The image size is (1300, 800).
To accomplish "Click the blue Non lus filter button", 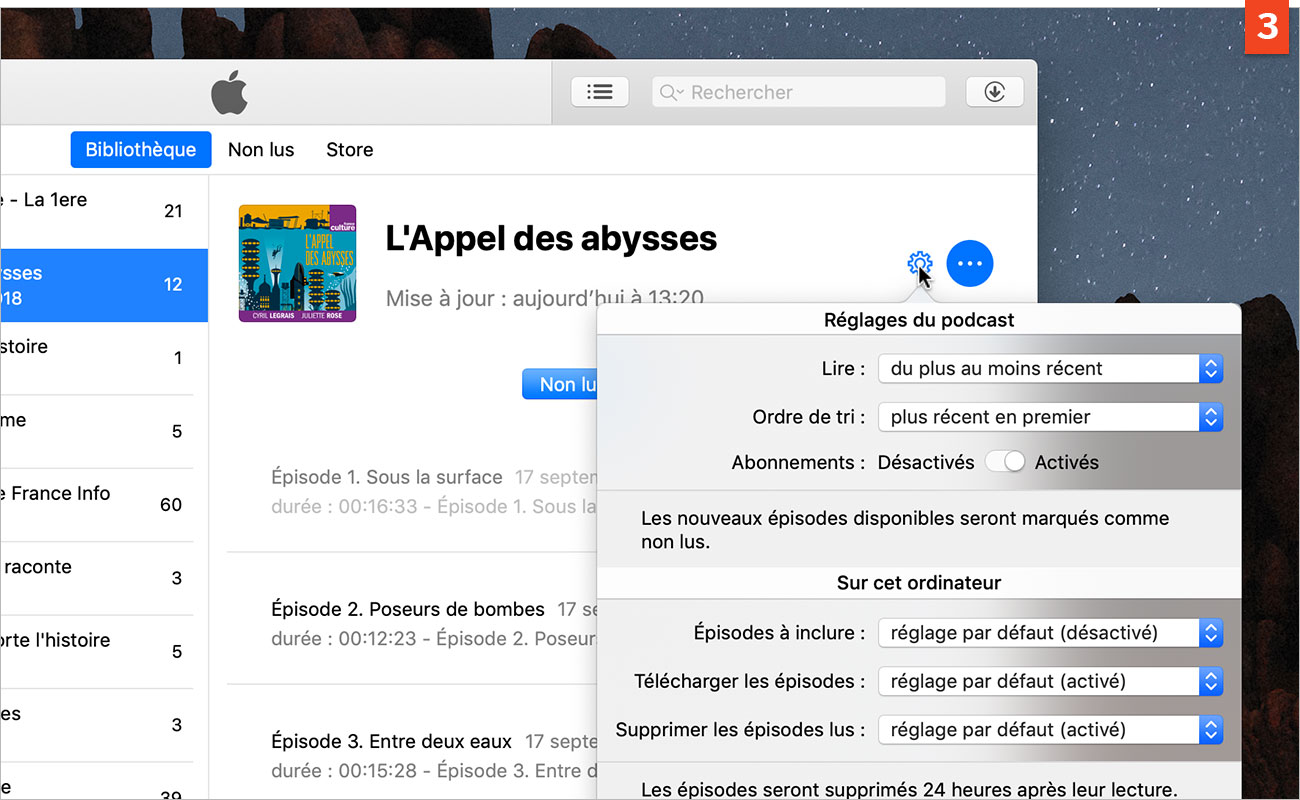I will 560,384.
